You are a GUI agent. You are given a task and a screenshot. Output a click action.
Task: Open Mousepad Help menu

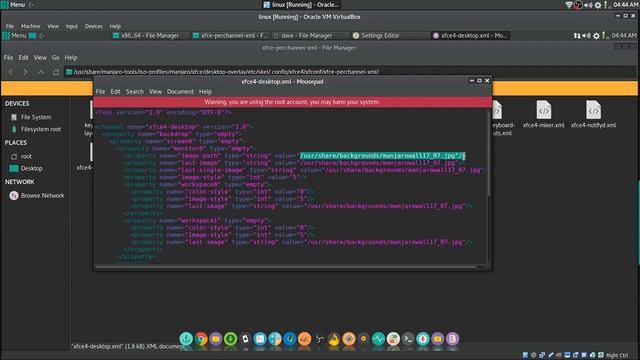[x=205, y=91]
